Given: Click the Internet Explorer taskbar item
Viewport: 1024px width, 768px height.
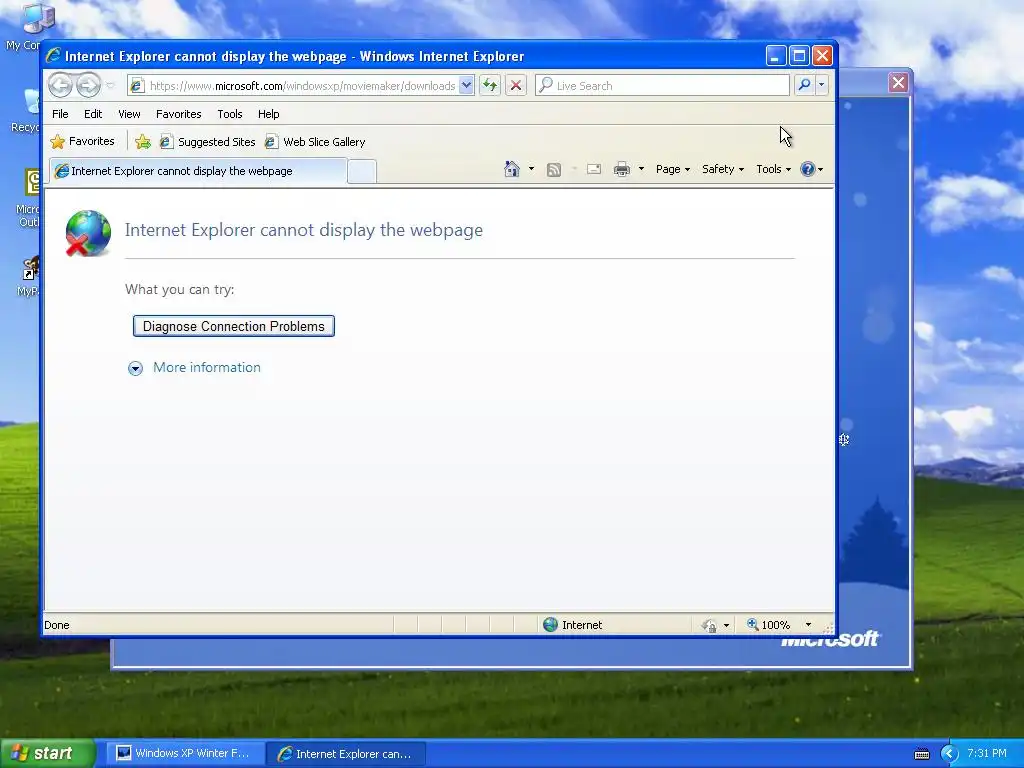Looking at the screenshot, I should (x=346, y=754).
